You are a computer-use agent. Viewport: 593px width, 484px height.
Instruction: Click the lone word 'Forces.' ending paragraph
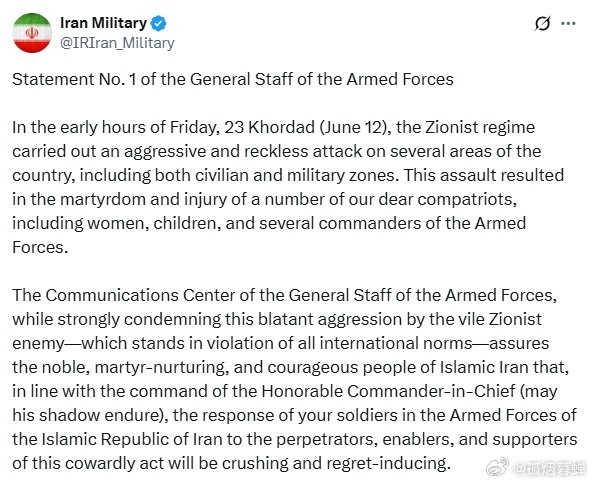click(x=40, y=247)
